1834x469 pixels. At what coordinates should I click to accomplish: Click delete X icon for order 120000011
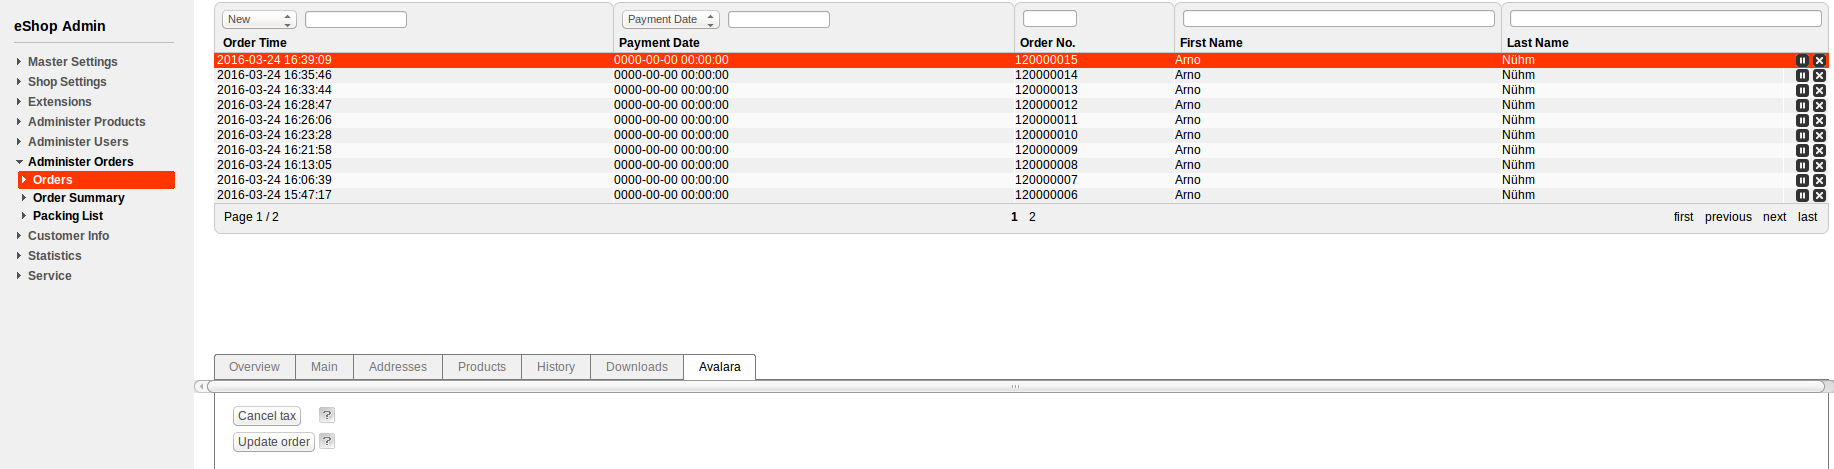point(1819,120)
